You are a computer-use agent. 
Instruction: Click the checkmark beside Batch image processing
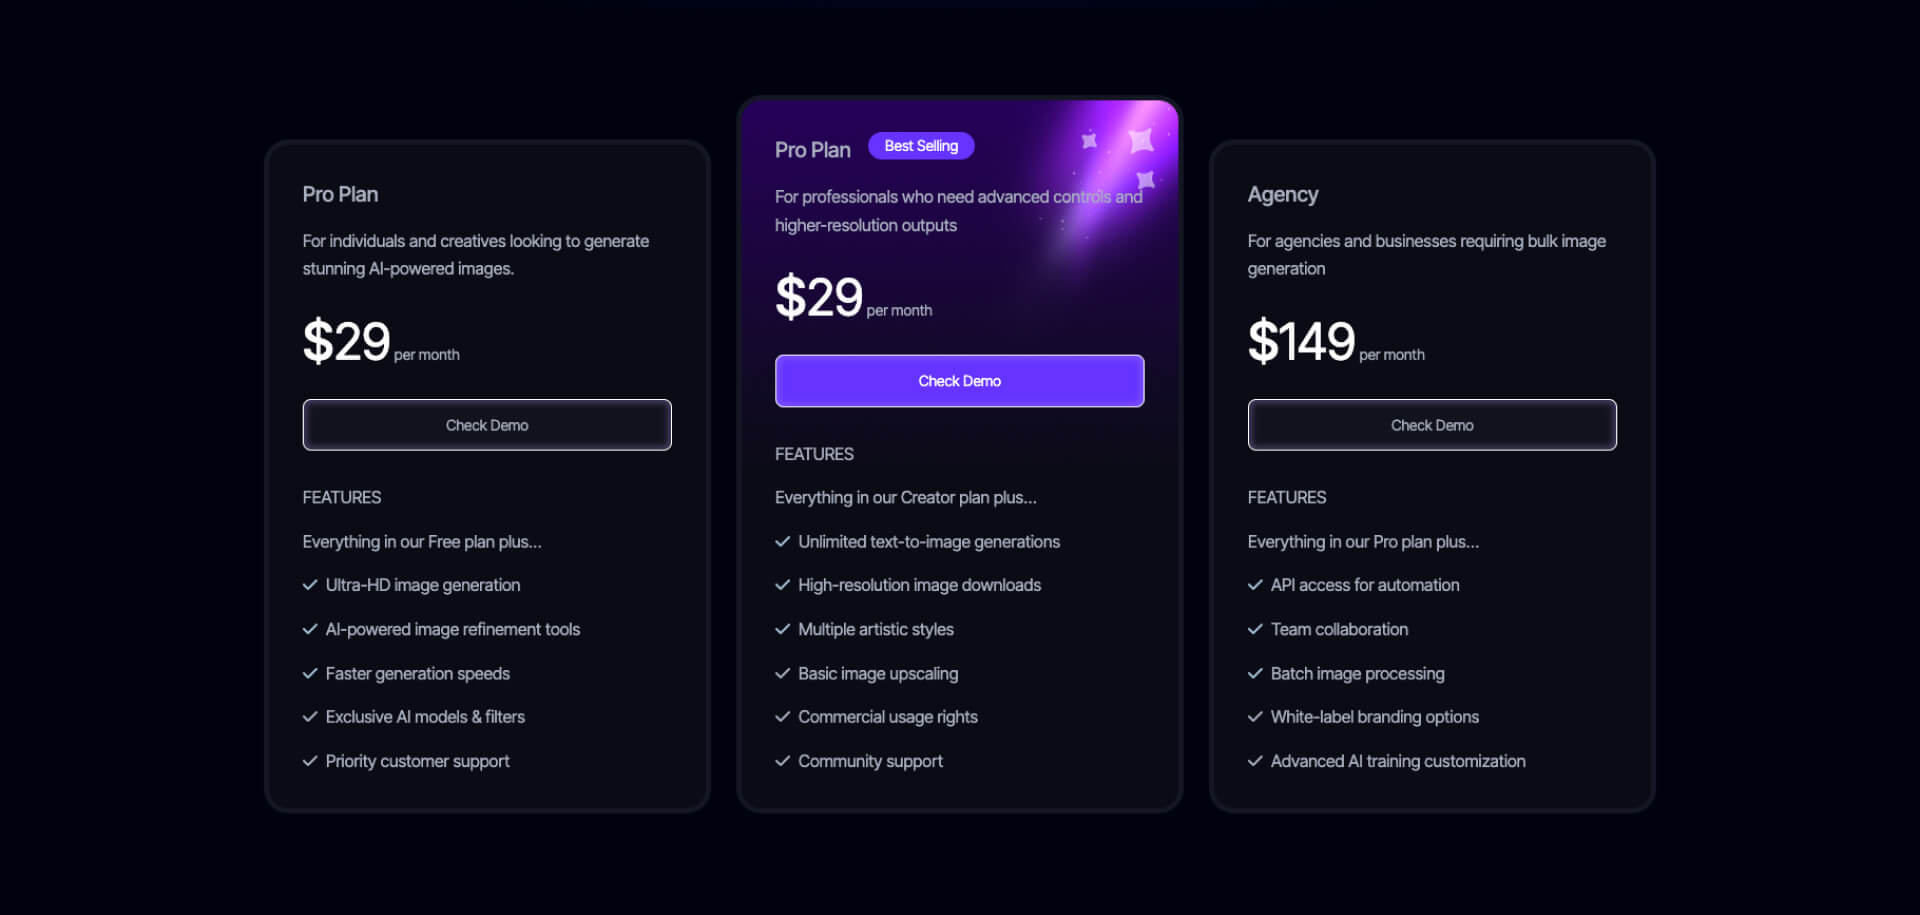pos(1255,674)
